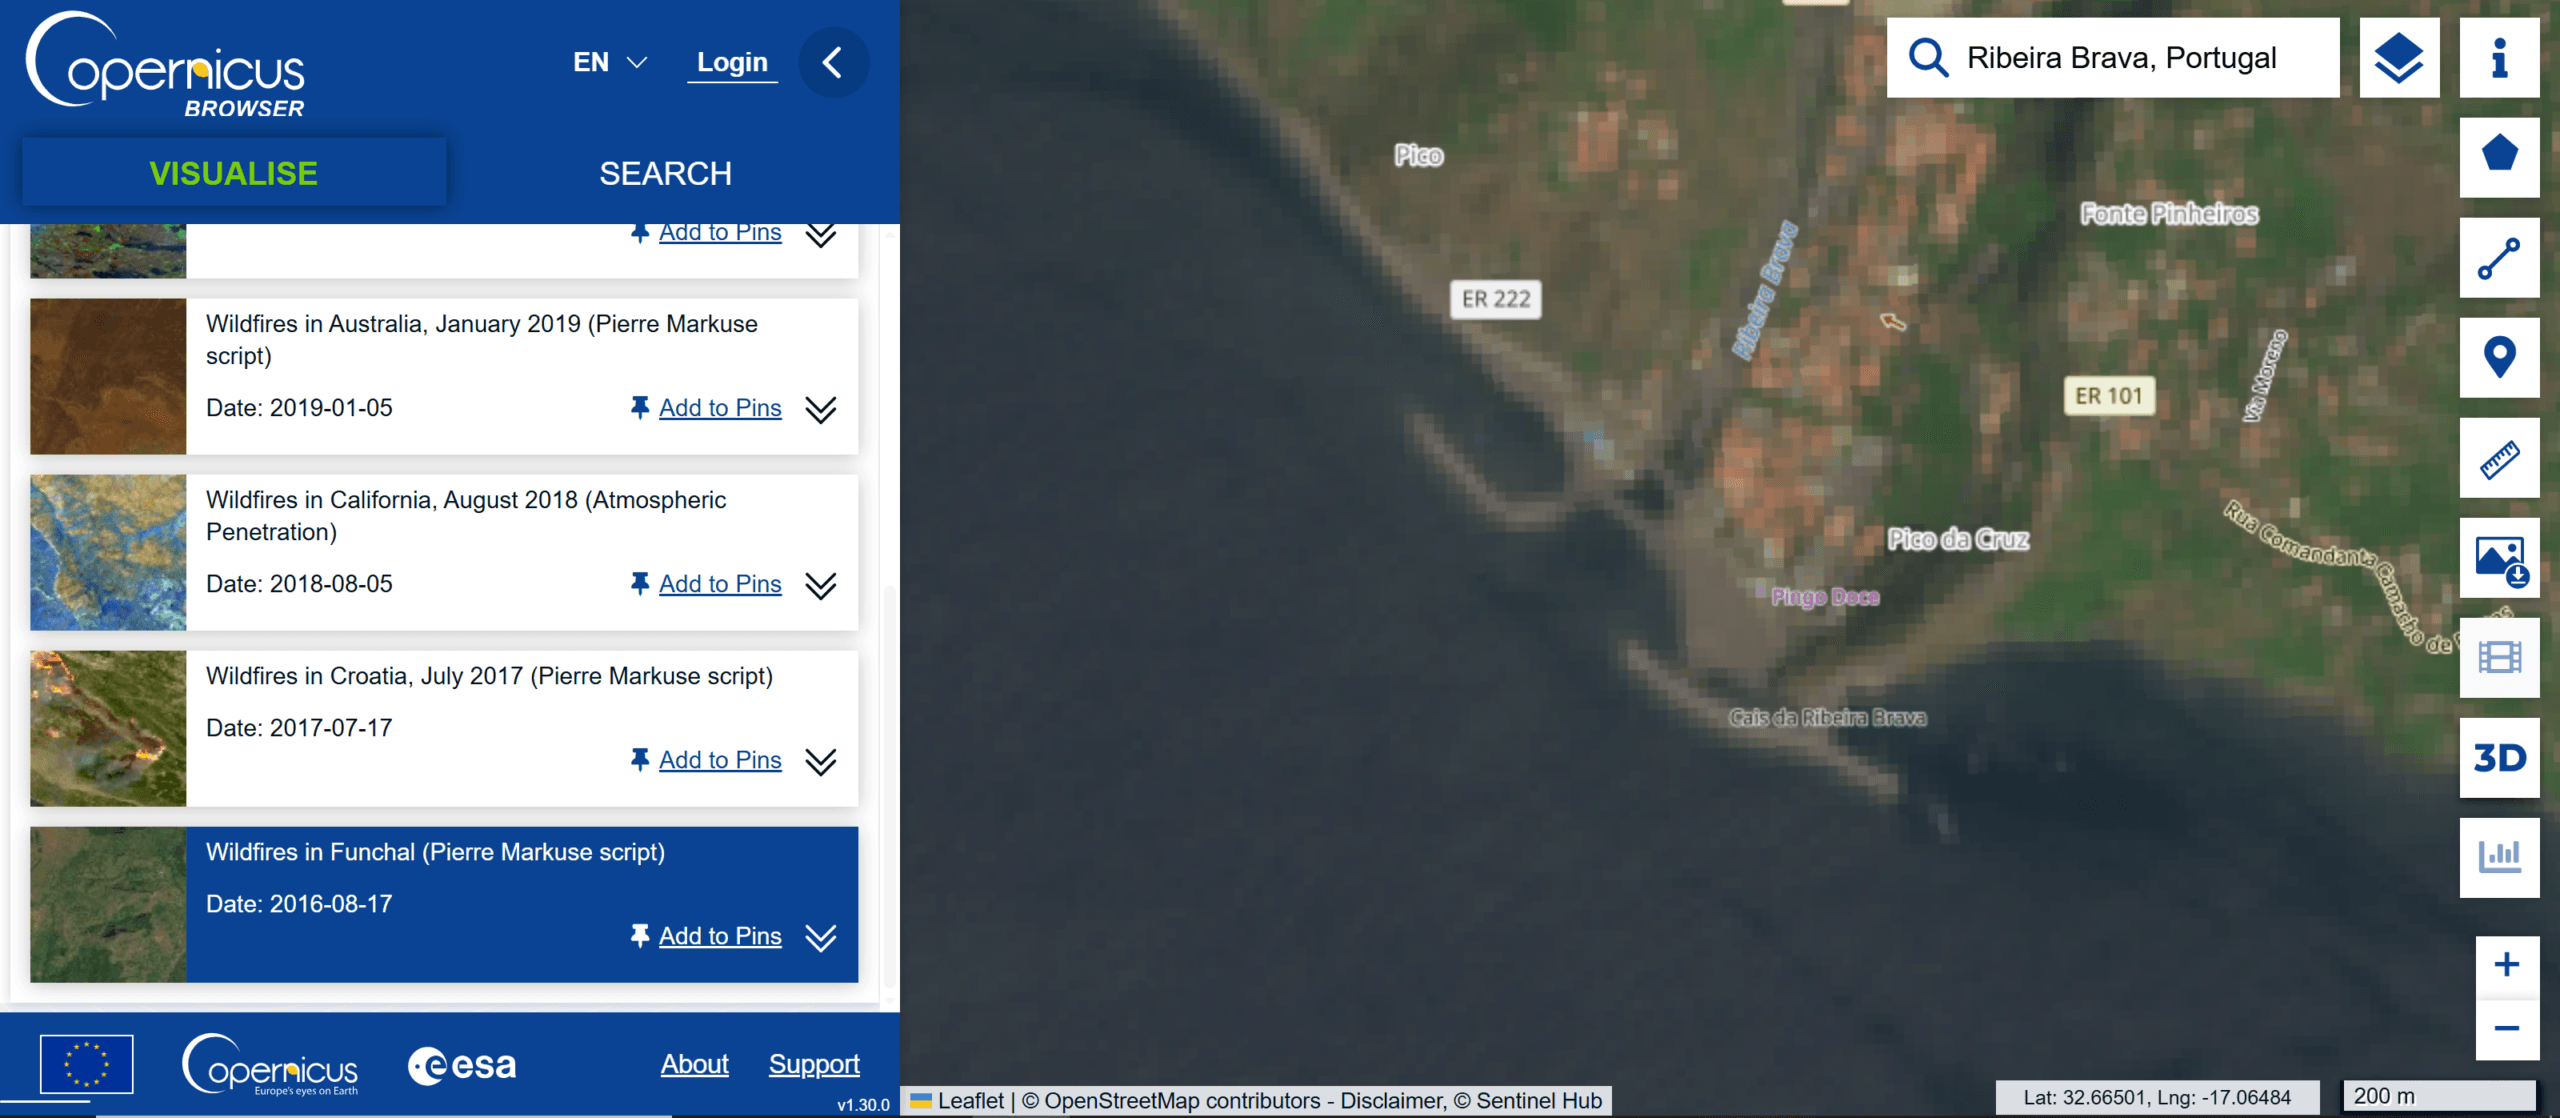Click the Login link
The height and width of the screenshot is (1118, 2560).
[x=732, y=62]
